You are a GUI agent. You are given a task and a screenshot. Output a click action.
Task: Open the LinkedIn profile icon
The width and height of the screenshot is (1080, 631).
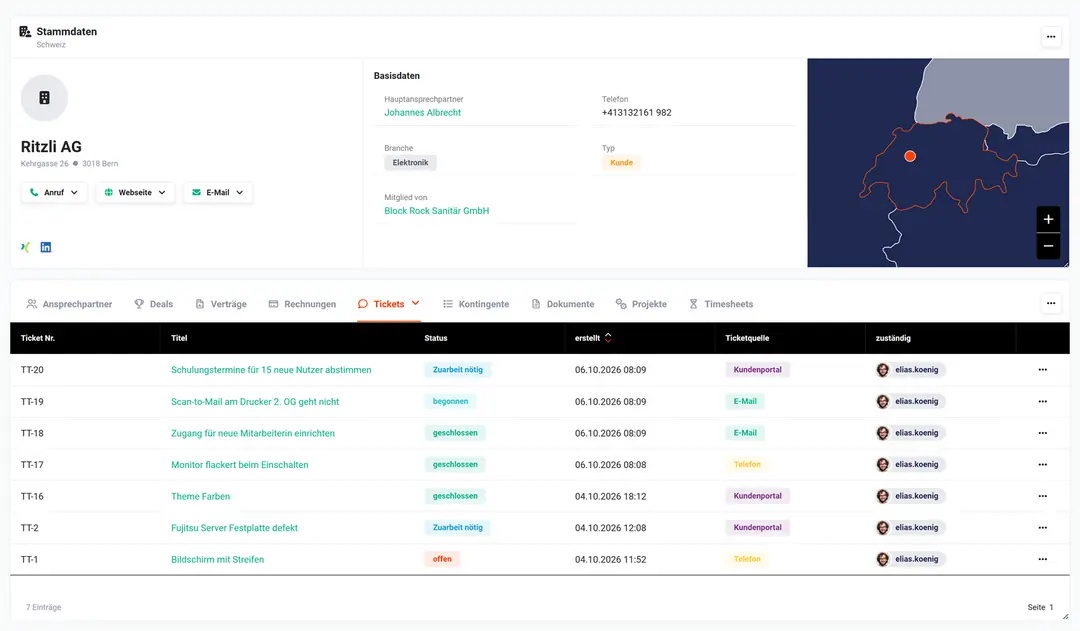(x=45, y=247)
